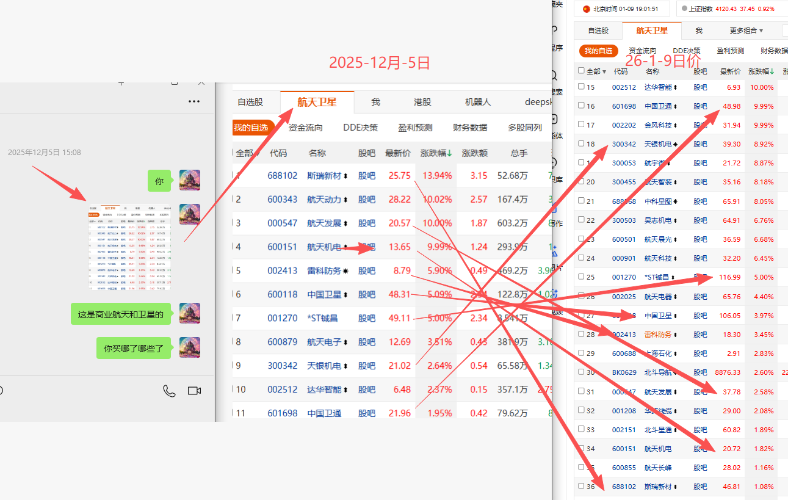Select 航天卫星 tab beside 更多组合
This screenshot has height=500, width=788.
tap(652, 31)
